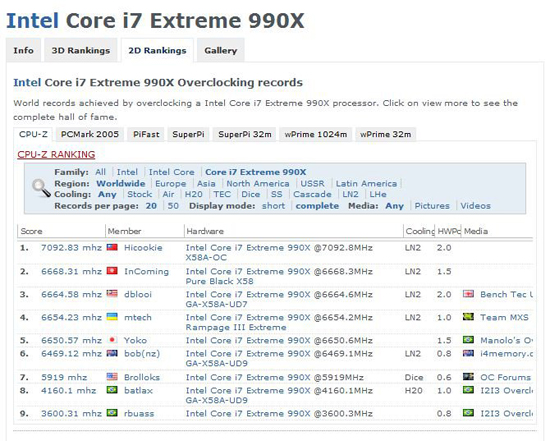Screen dimensions: 550x441
Task: Set cooling filter to LHe
Action: (x=378, y=194)
